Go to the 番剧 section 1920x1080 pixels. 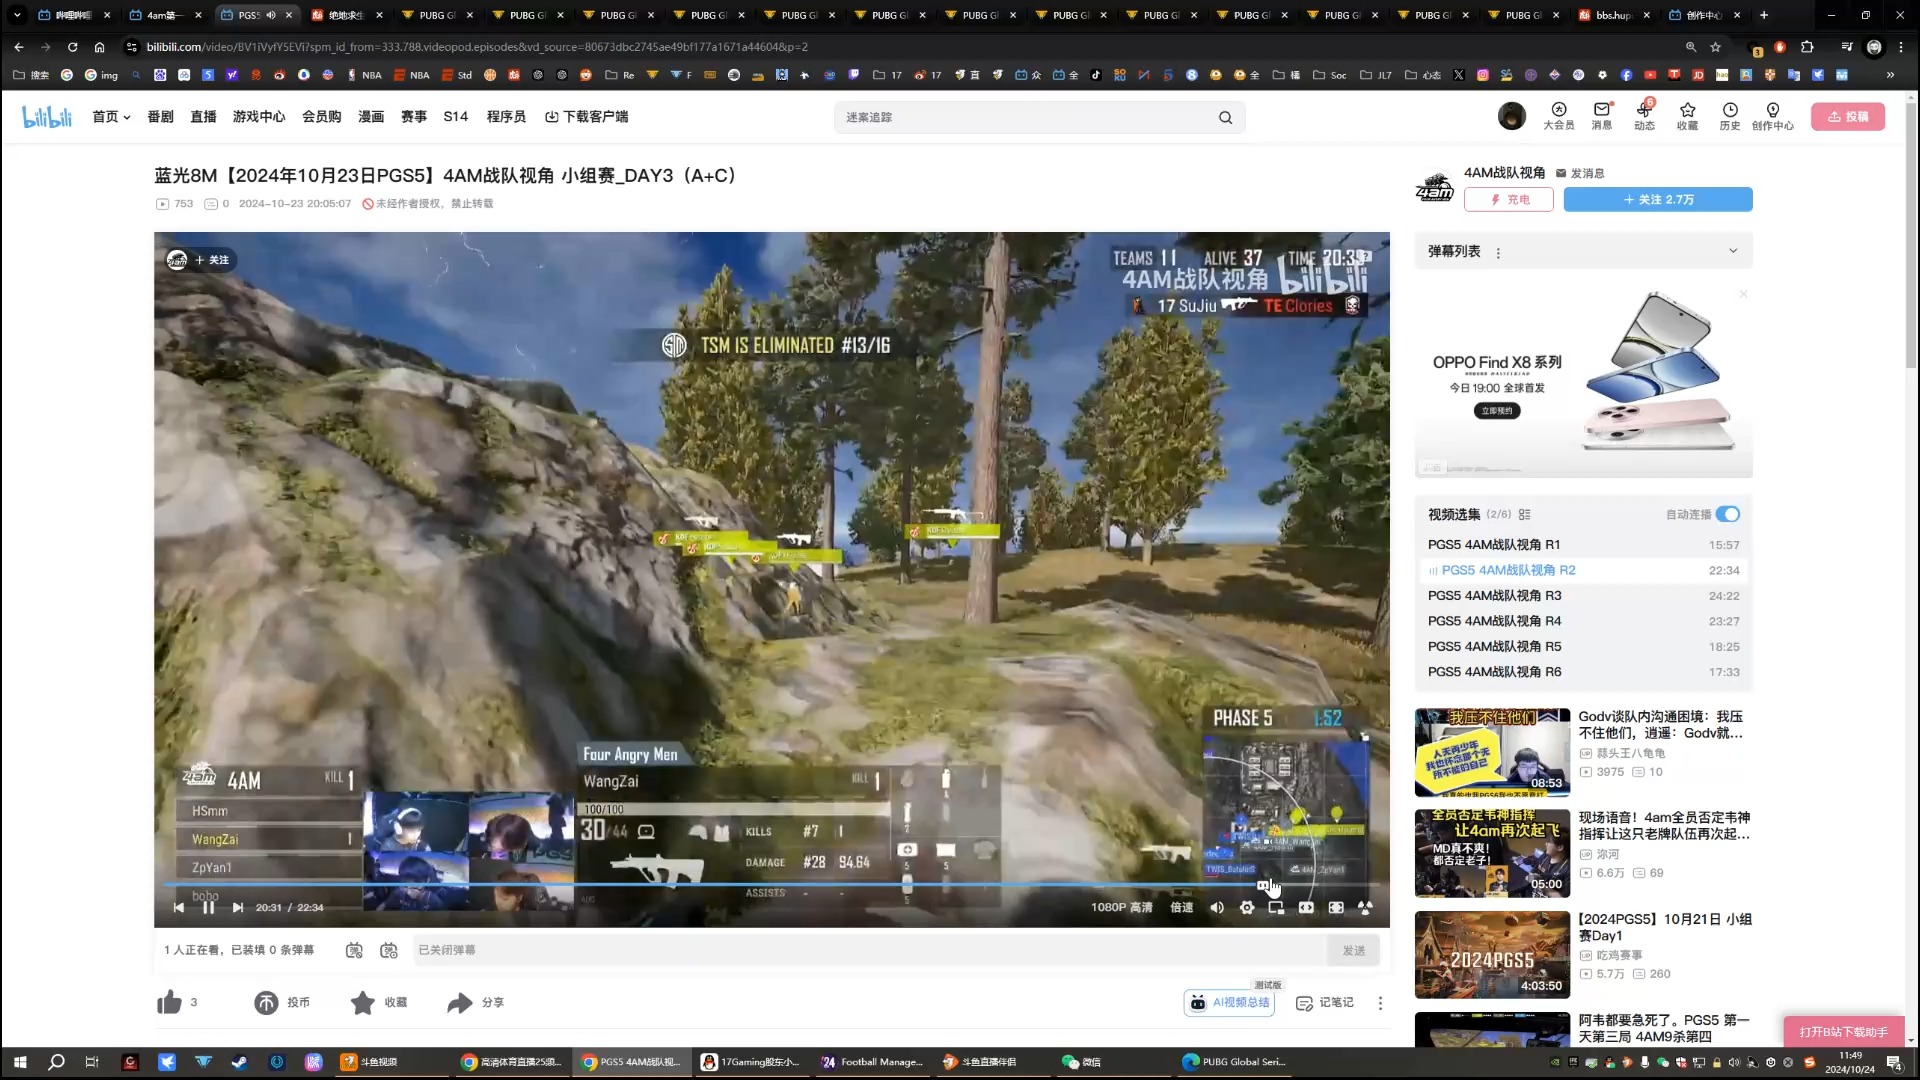coord(160,117)
